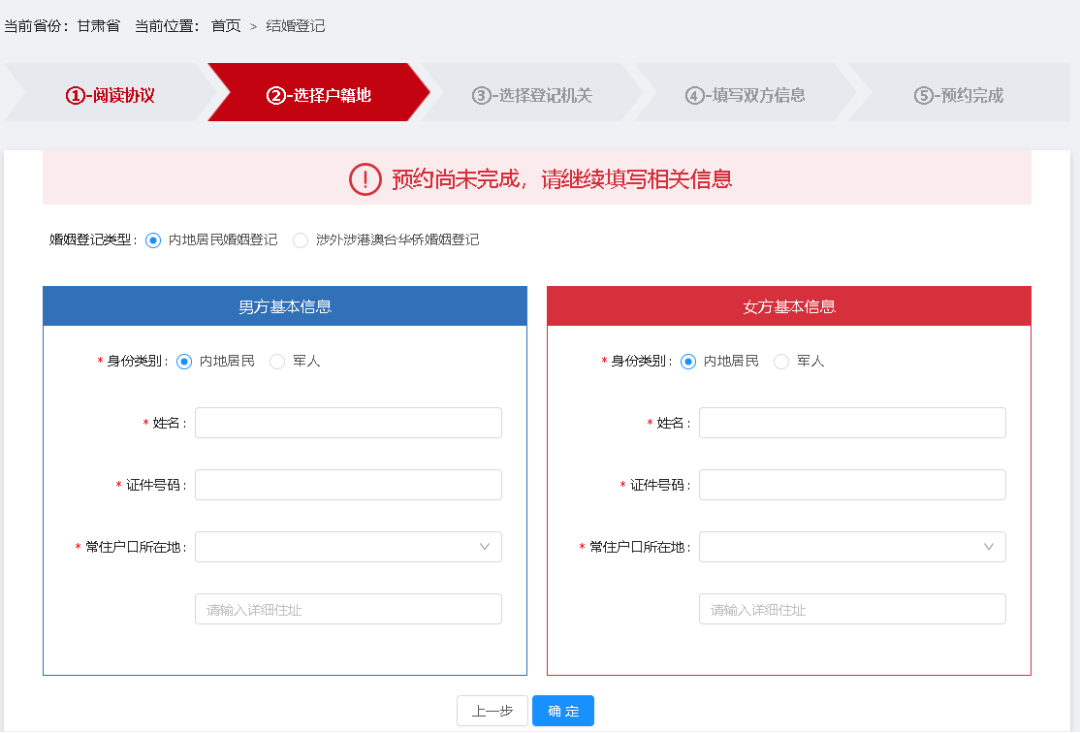Go to step ④-填写双方信息

(x=745, y=95)
